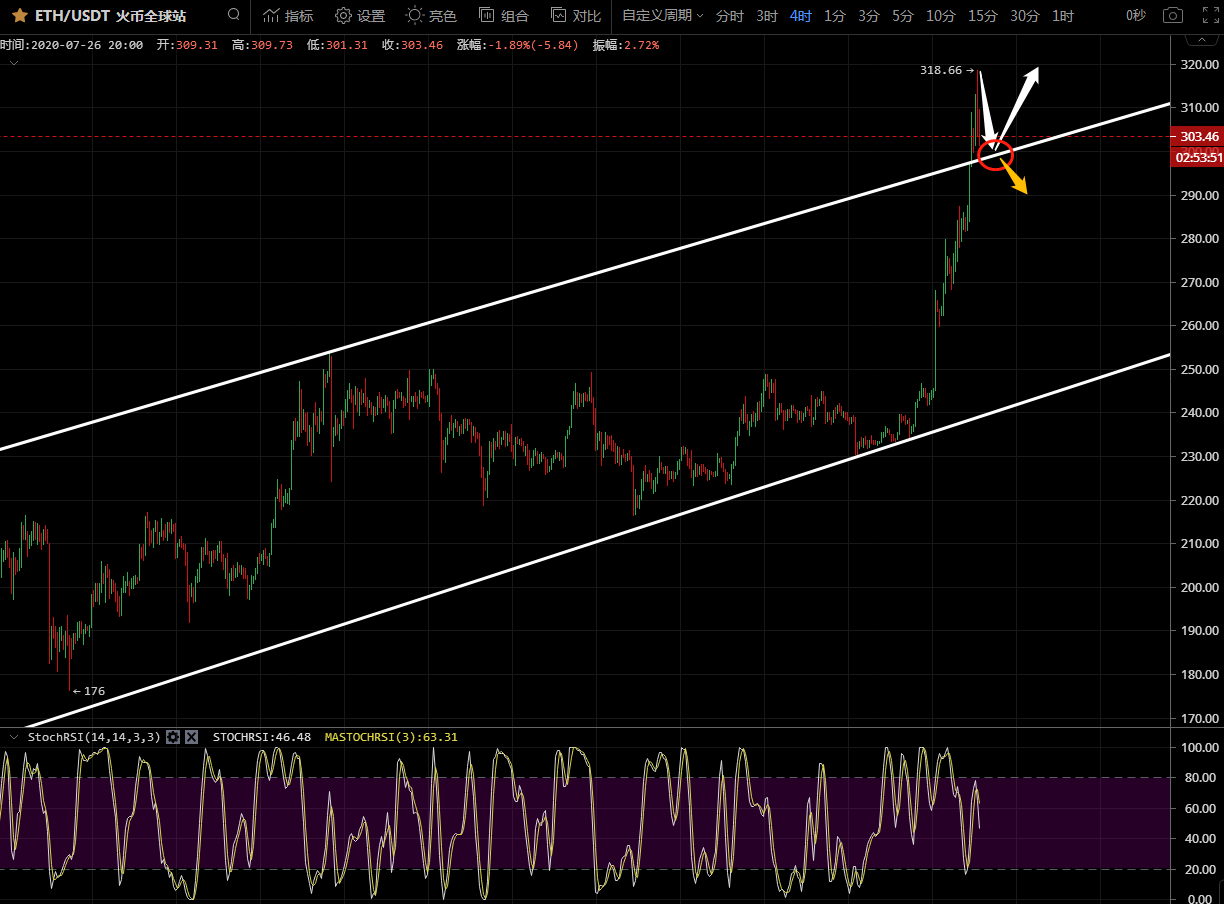1224x904 pixels.
Task: Switch to the 4时 timeframe
Action: click(800, 16)
